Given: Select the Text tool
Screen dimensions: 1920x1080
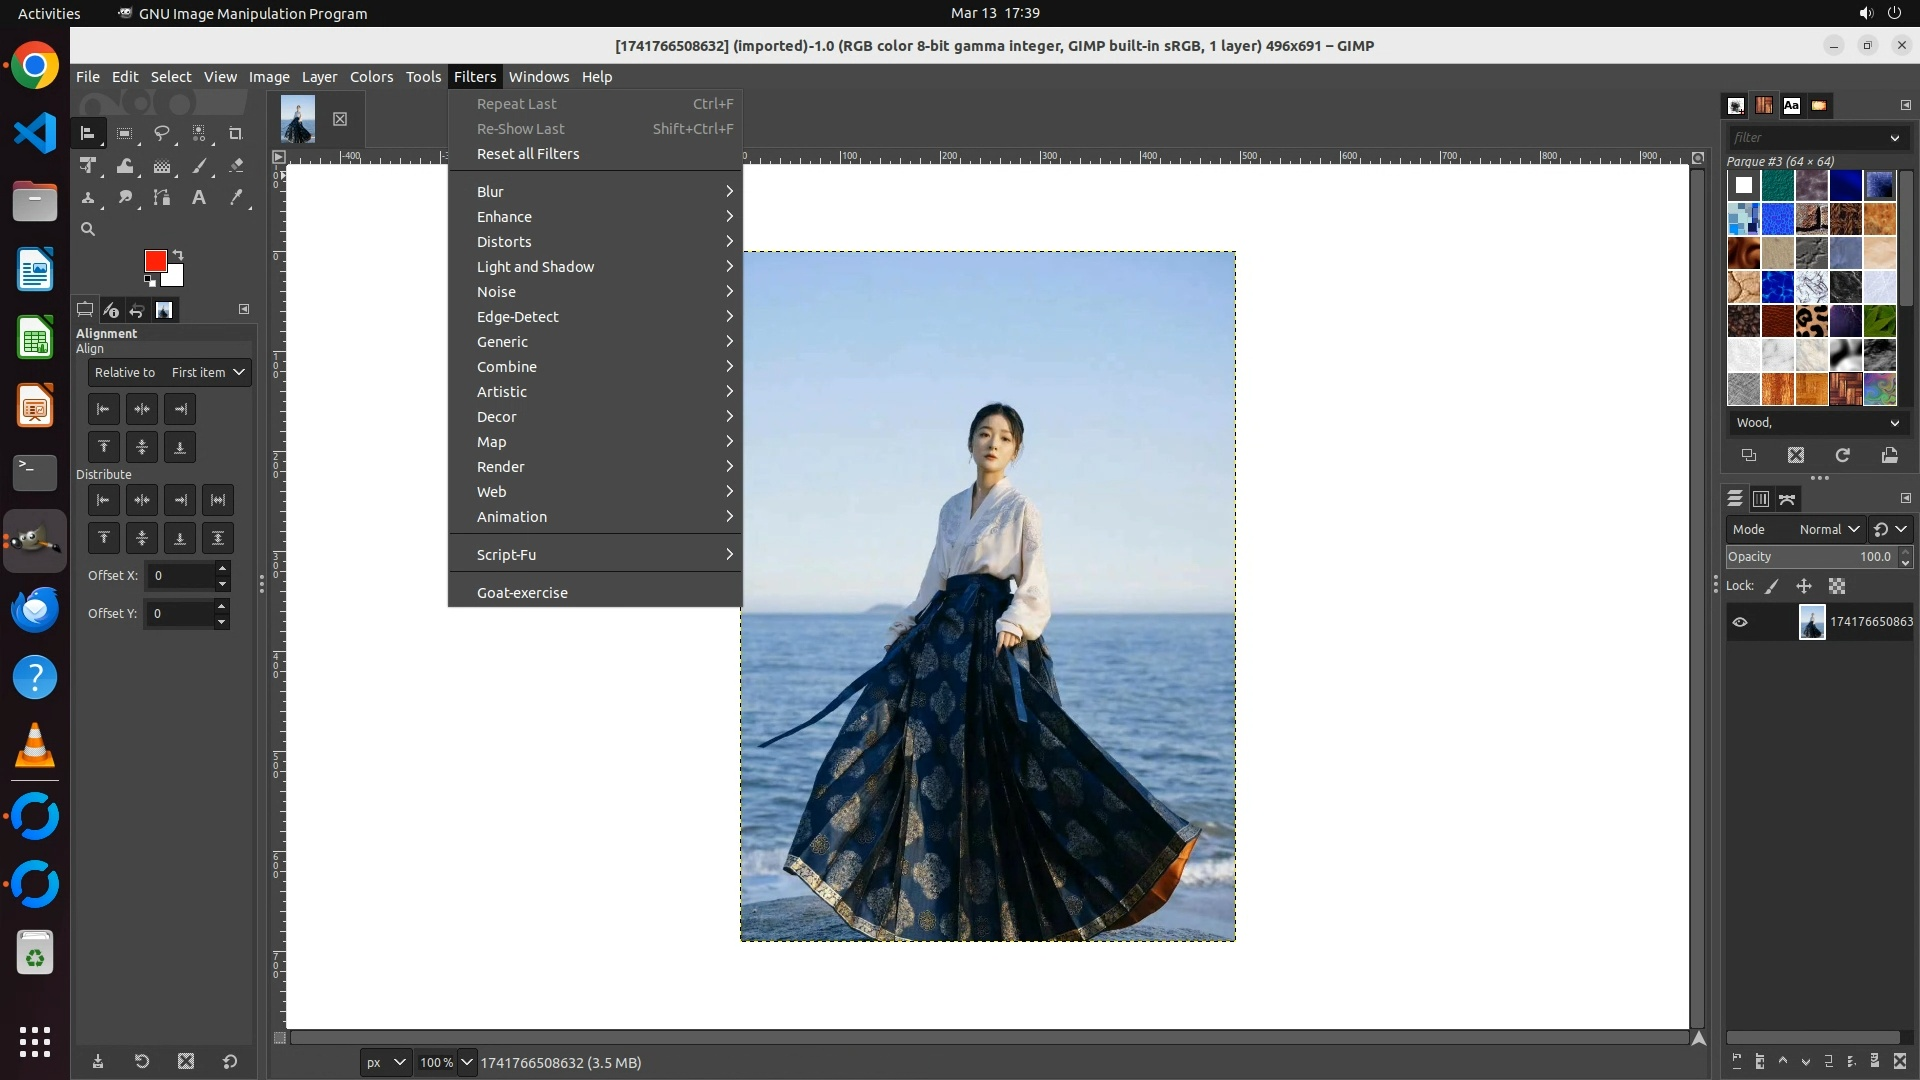Looking at the screenshot, I should (x=199, y=198).
